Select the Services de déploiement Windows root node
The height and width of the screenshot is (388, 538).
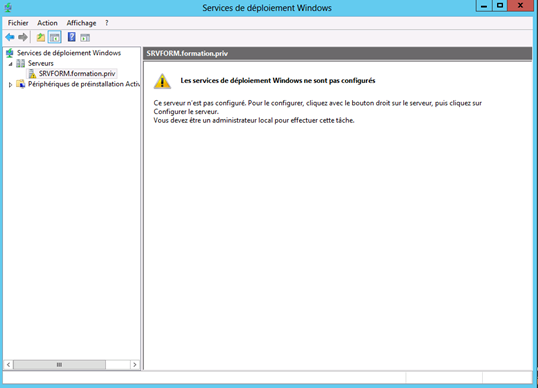click(69, 53)
